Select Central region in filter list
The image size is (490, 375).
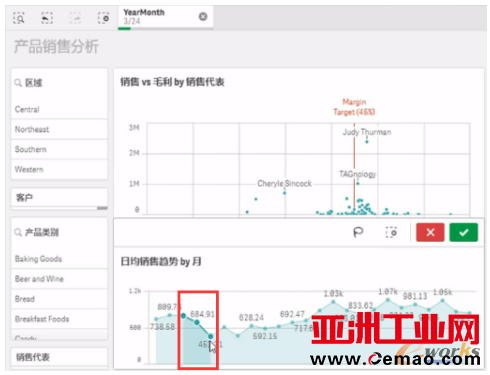click(59, 109)
